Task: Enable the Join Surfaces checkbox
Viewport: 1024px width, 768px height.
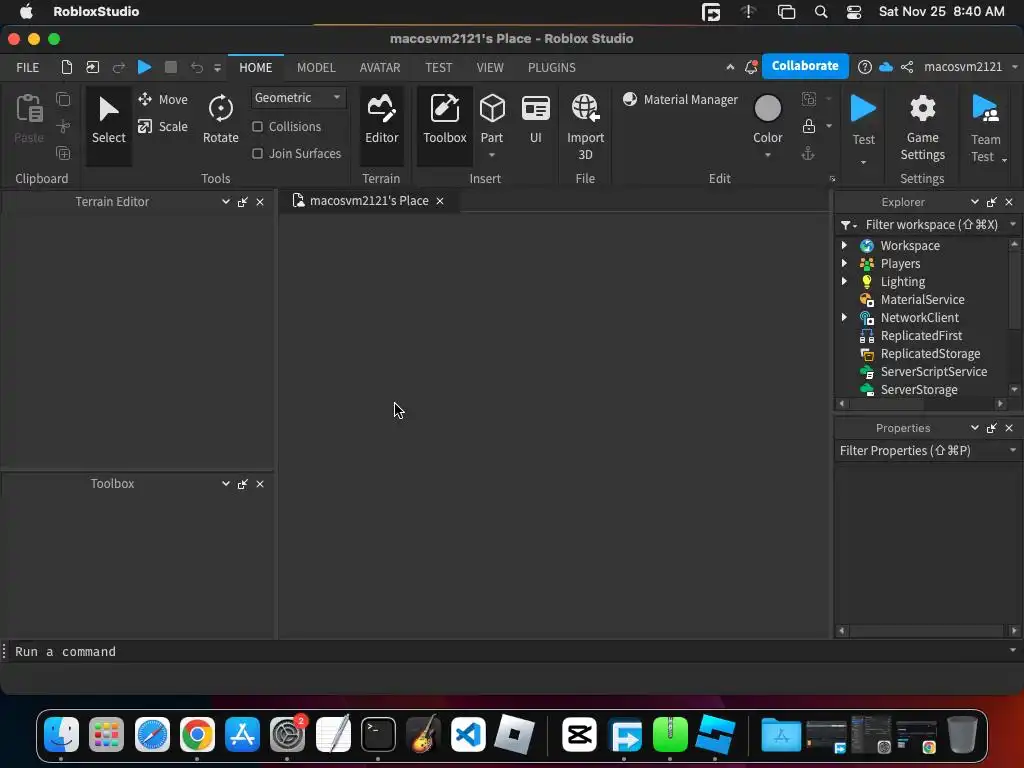Action: click(x=257, y=153)
